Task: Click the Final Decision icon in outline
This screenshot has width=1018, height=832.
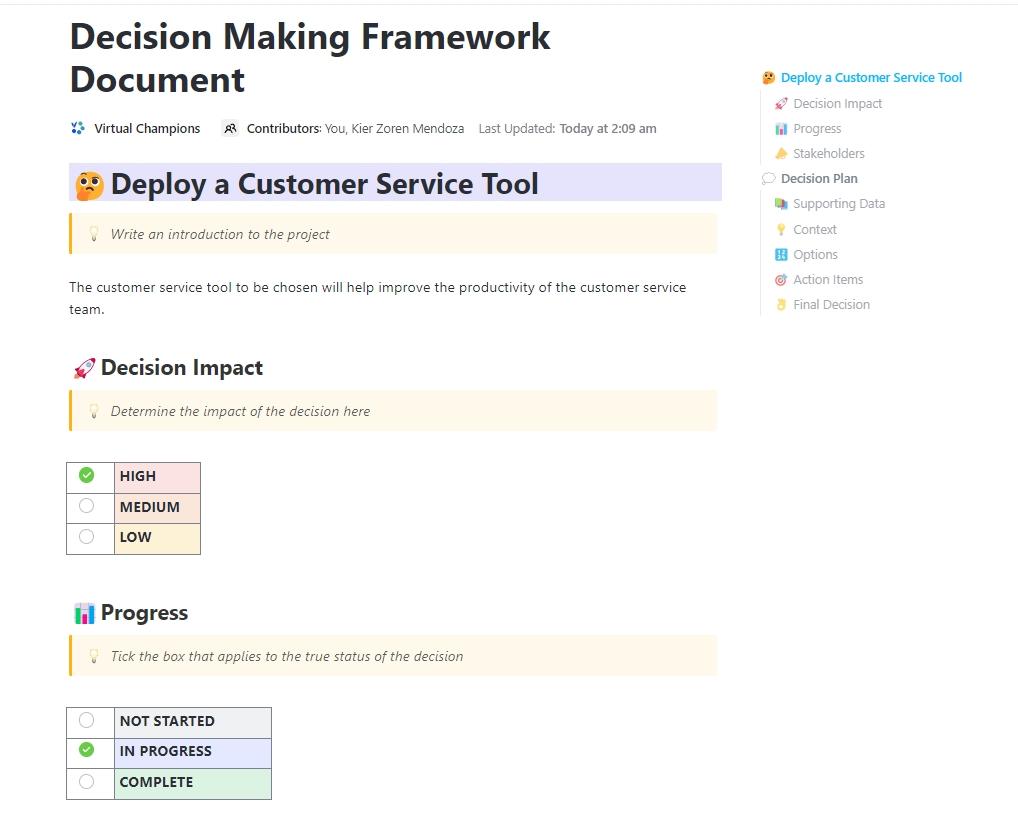Action: tap(780, 304)
